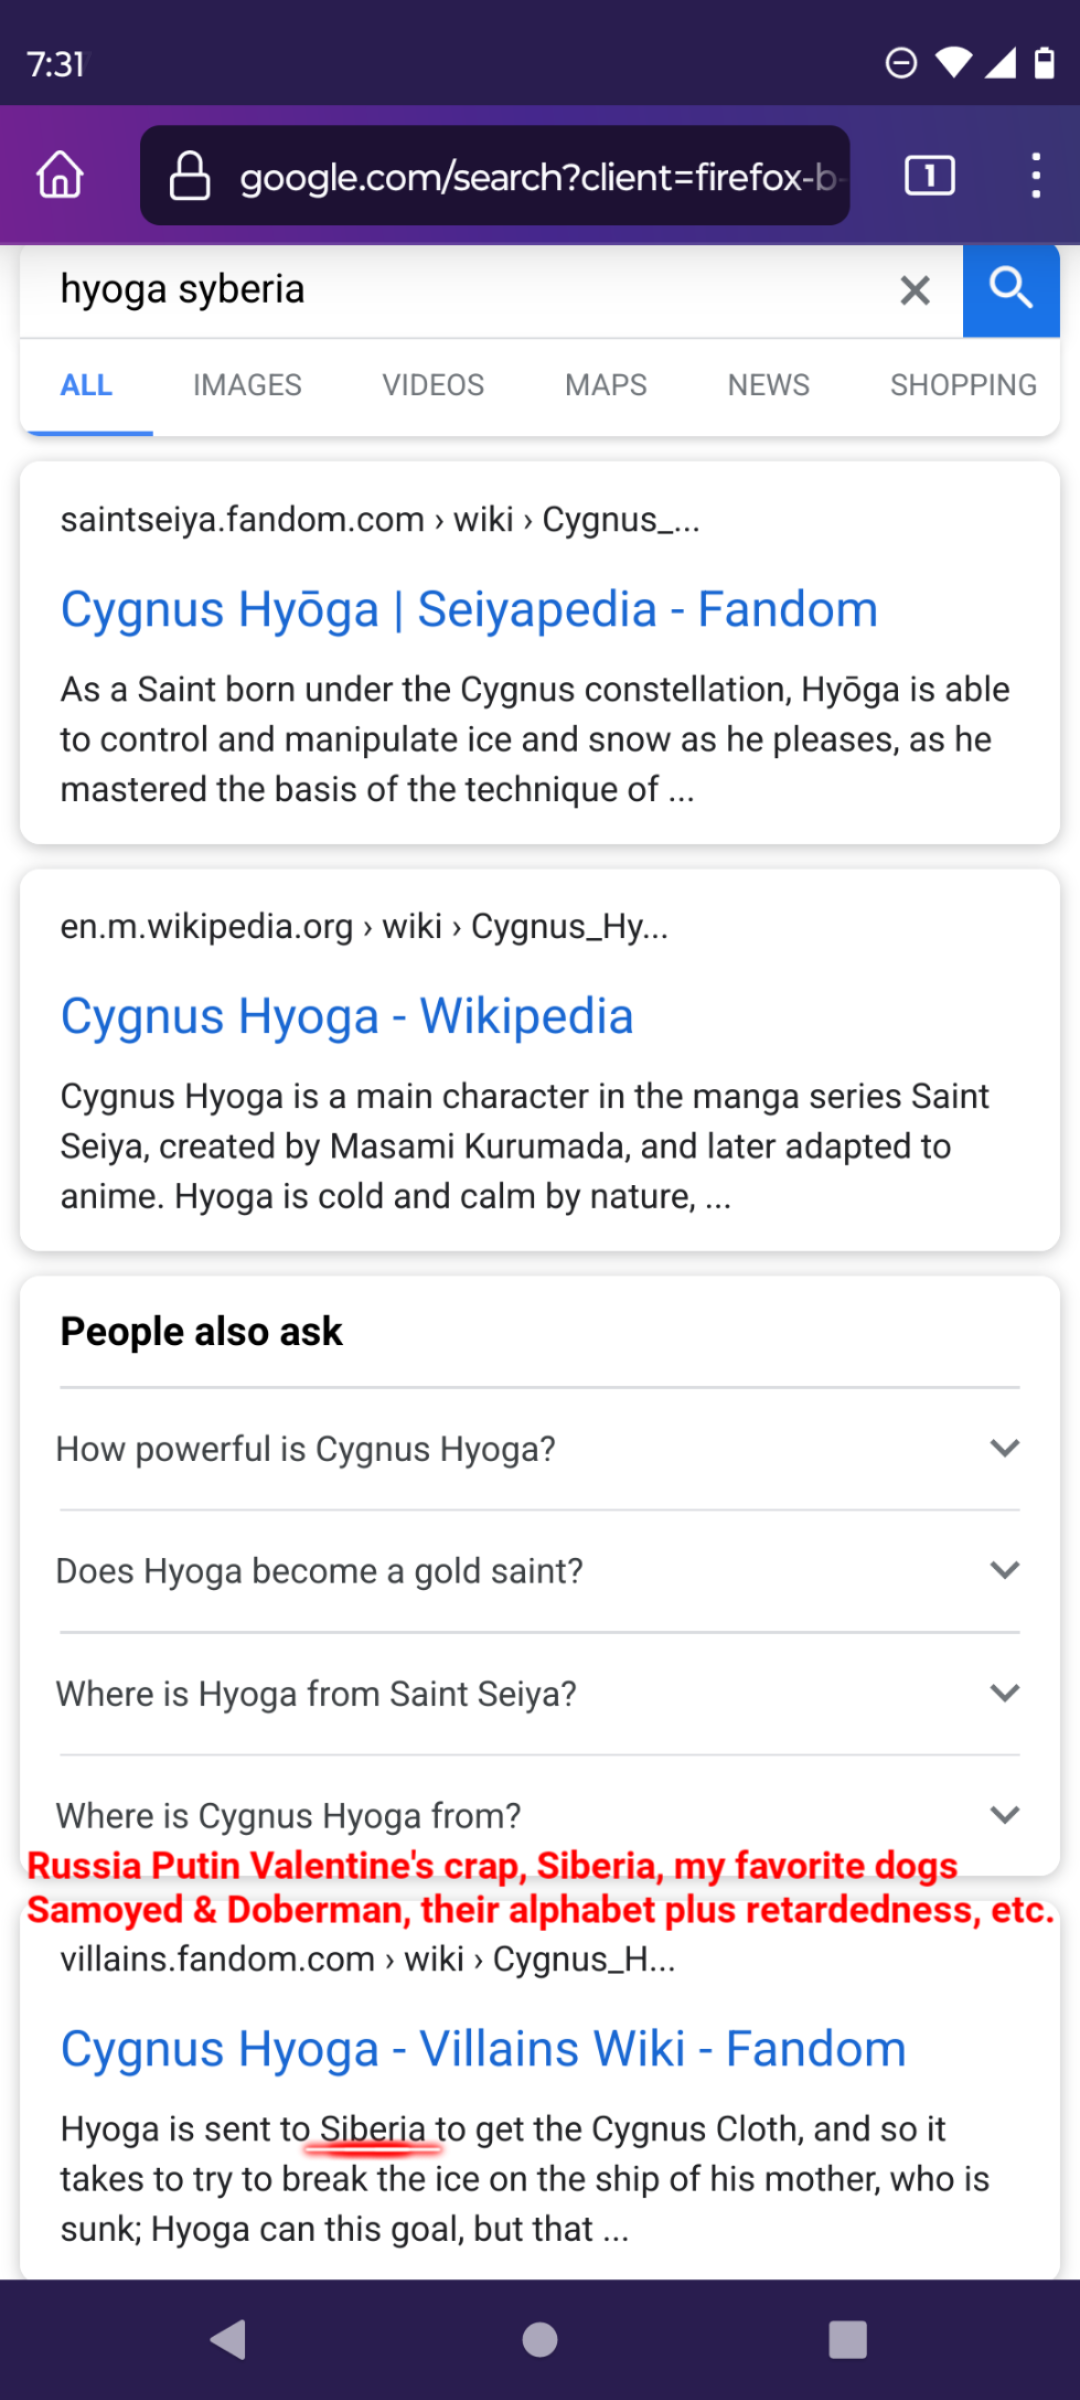
Task: Tap the browser URL address bar
Action: pyautogui.click(x=536, y=177)
